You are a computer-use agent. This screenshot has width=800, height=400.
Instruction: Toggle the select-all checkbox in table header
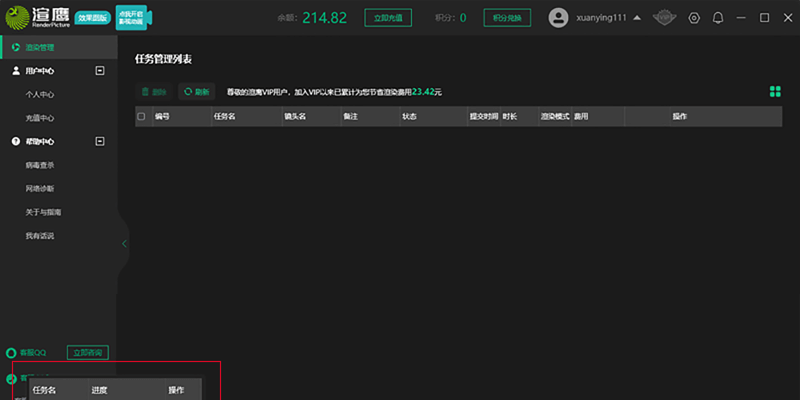tap(141, 117)
